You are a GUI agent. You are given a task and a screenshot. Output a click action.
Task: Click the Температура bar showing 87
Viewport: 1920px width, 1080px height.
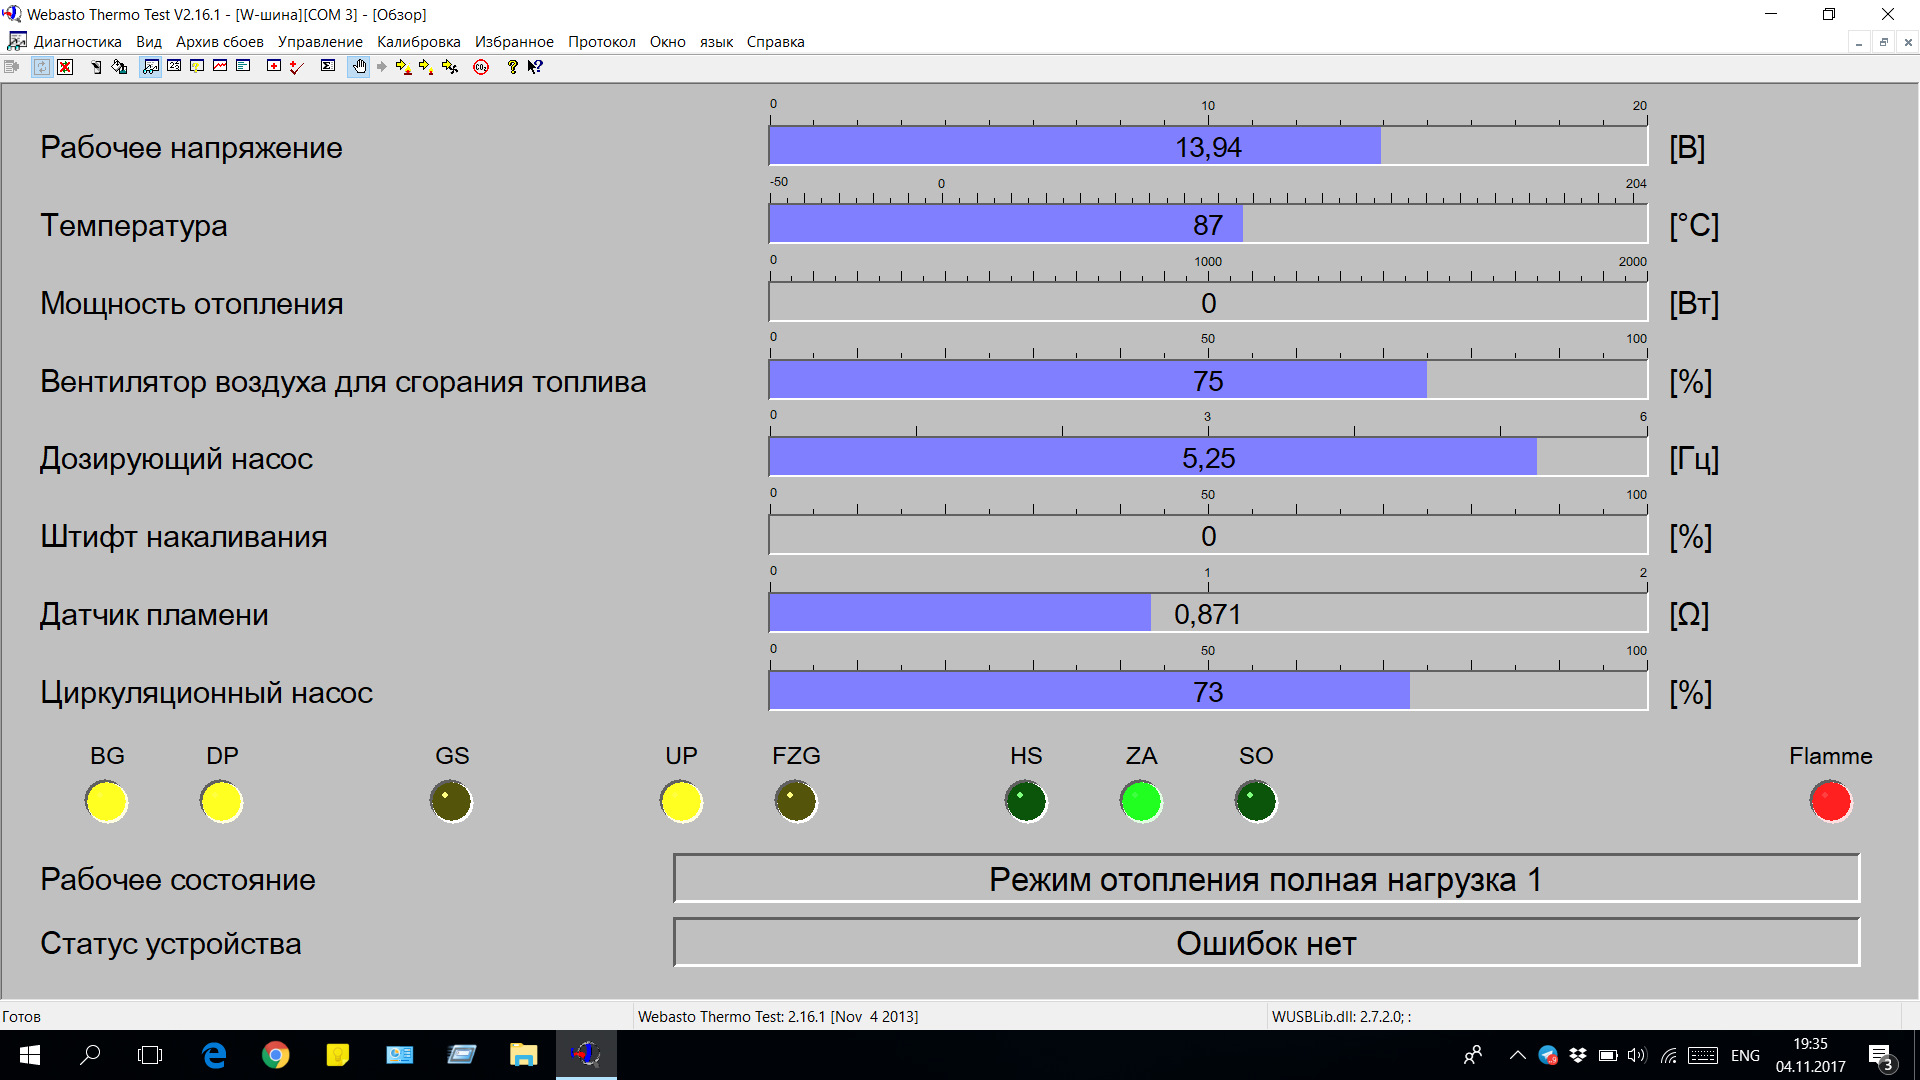(1207, 225)
